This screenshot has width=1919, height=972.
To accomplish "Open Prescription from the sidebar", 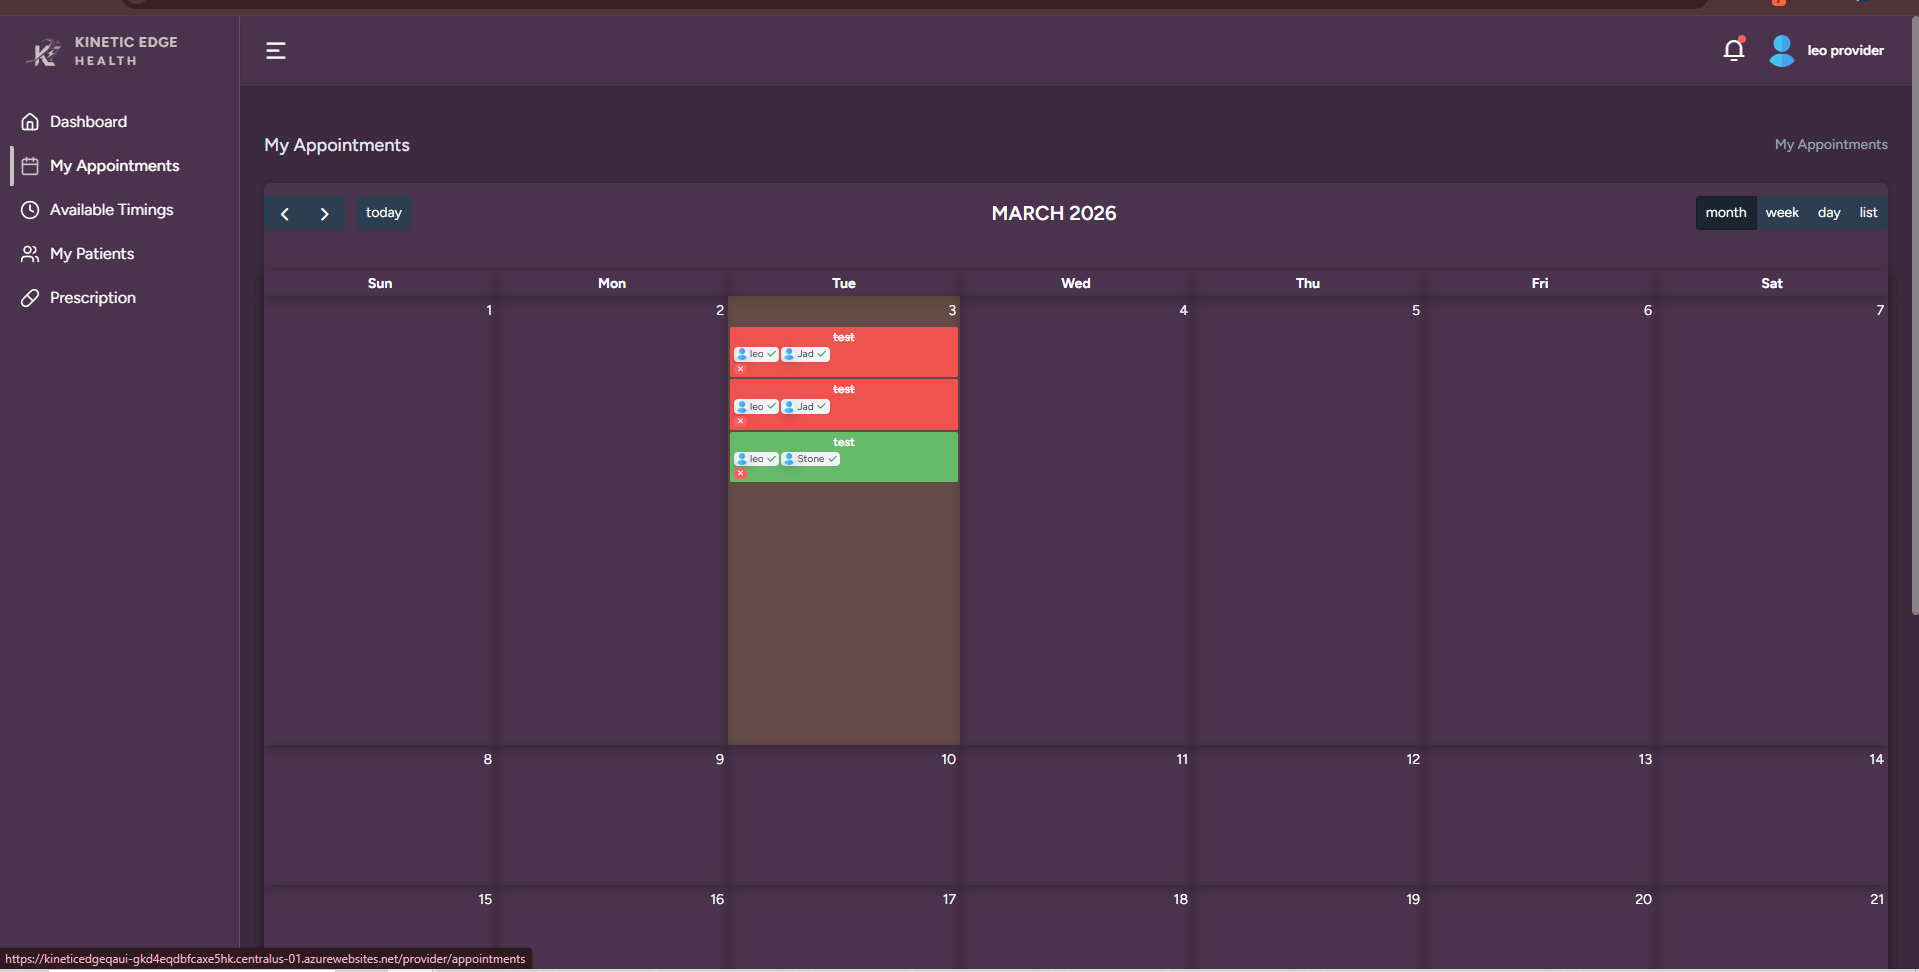I will point(92,298).
